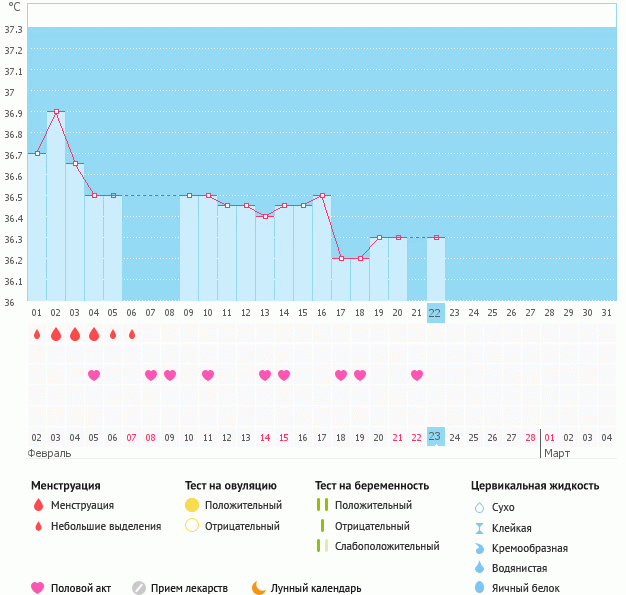This screenshot has height=595, width=626.
Task: Select the highlighted cycle day 22 label
Action: click(435, 312)
